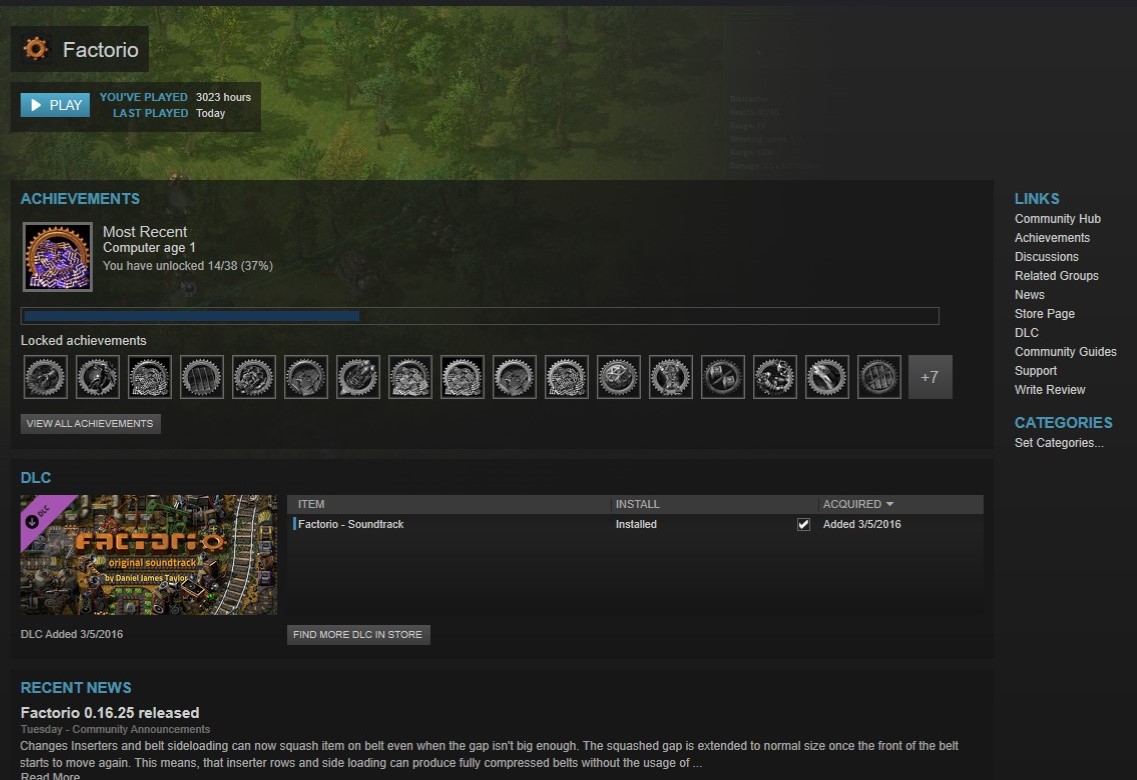This screenshot has height=780, width=1137.
Task: Select the sixth locked achievement icon
Action: click(306, 377)
